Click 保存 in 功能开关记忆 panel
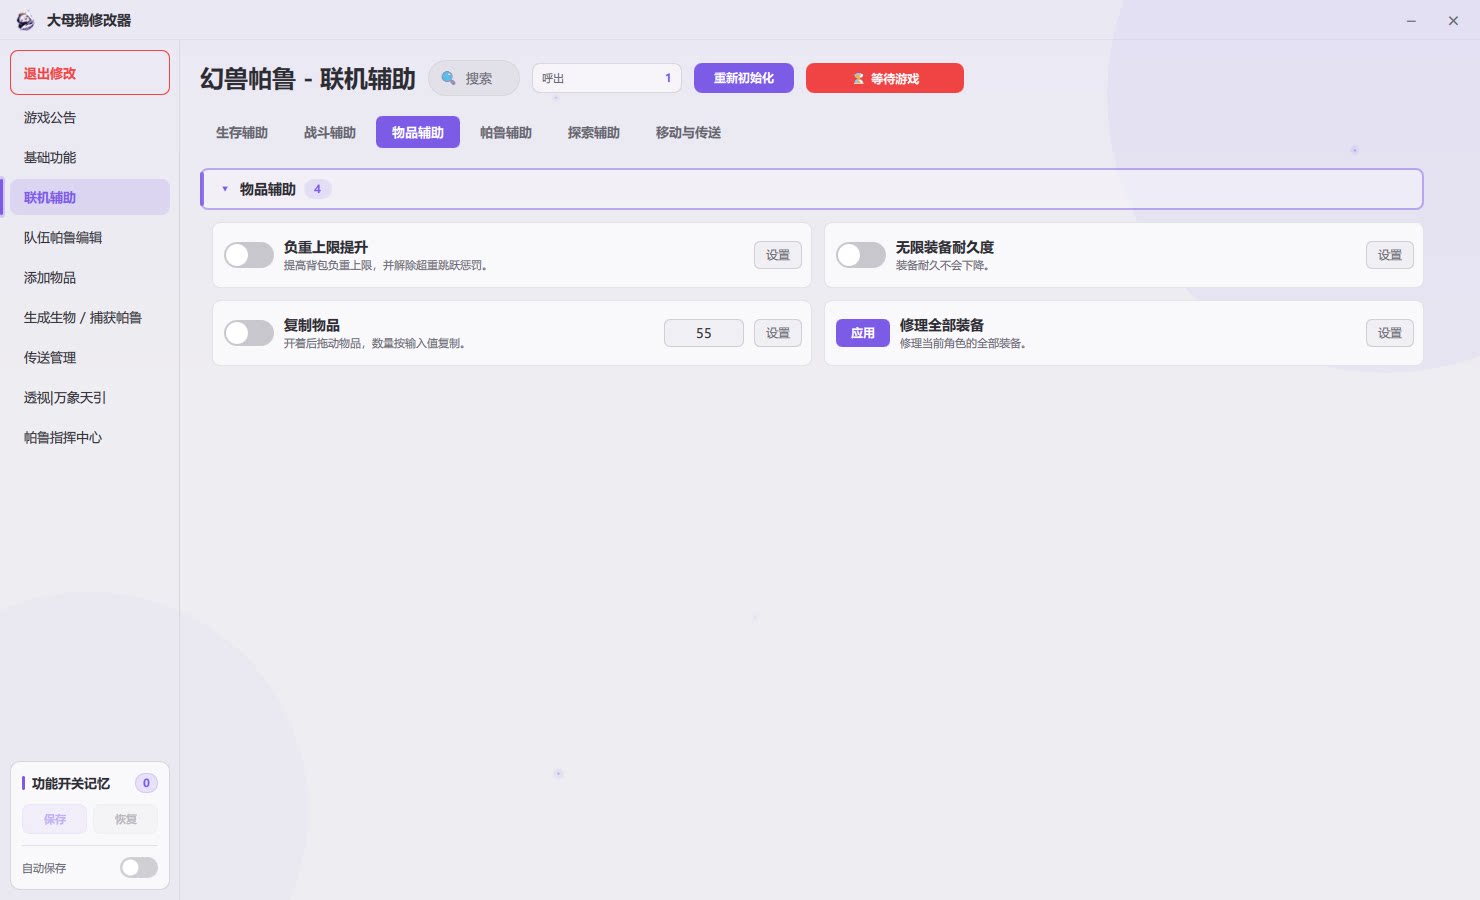This screenshot has width=1480, height=900. pos(55,819)
